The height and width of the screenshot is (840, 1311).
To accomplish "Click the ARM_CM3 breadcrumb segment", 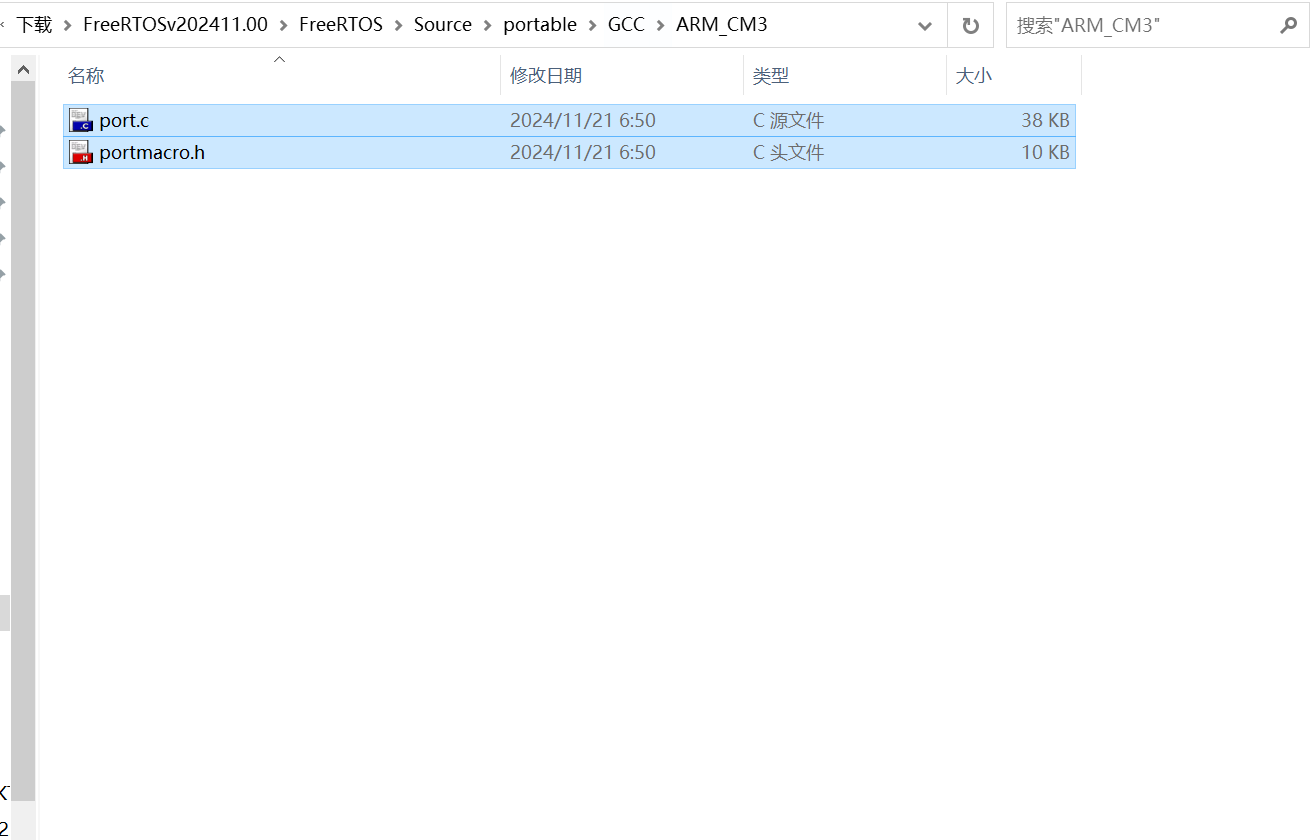I will tap(722, 25).
